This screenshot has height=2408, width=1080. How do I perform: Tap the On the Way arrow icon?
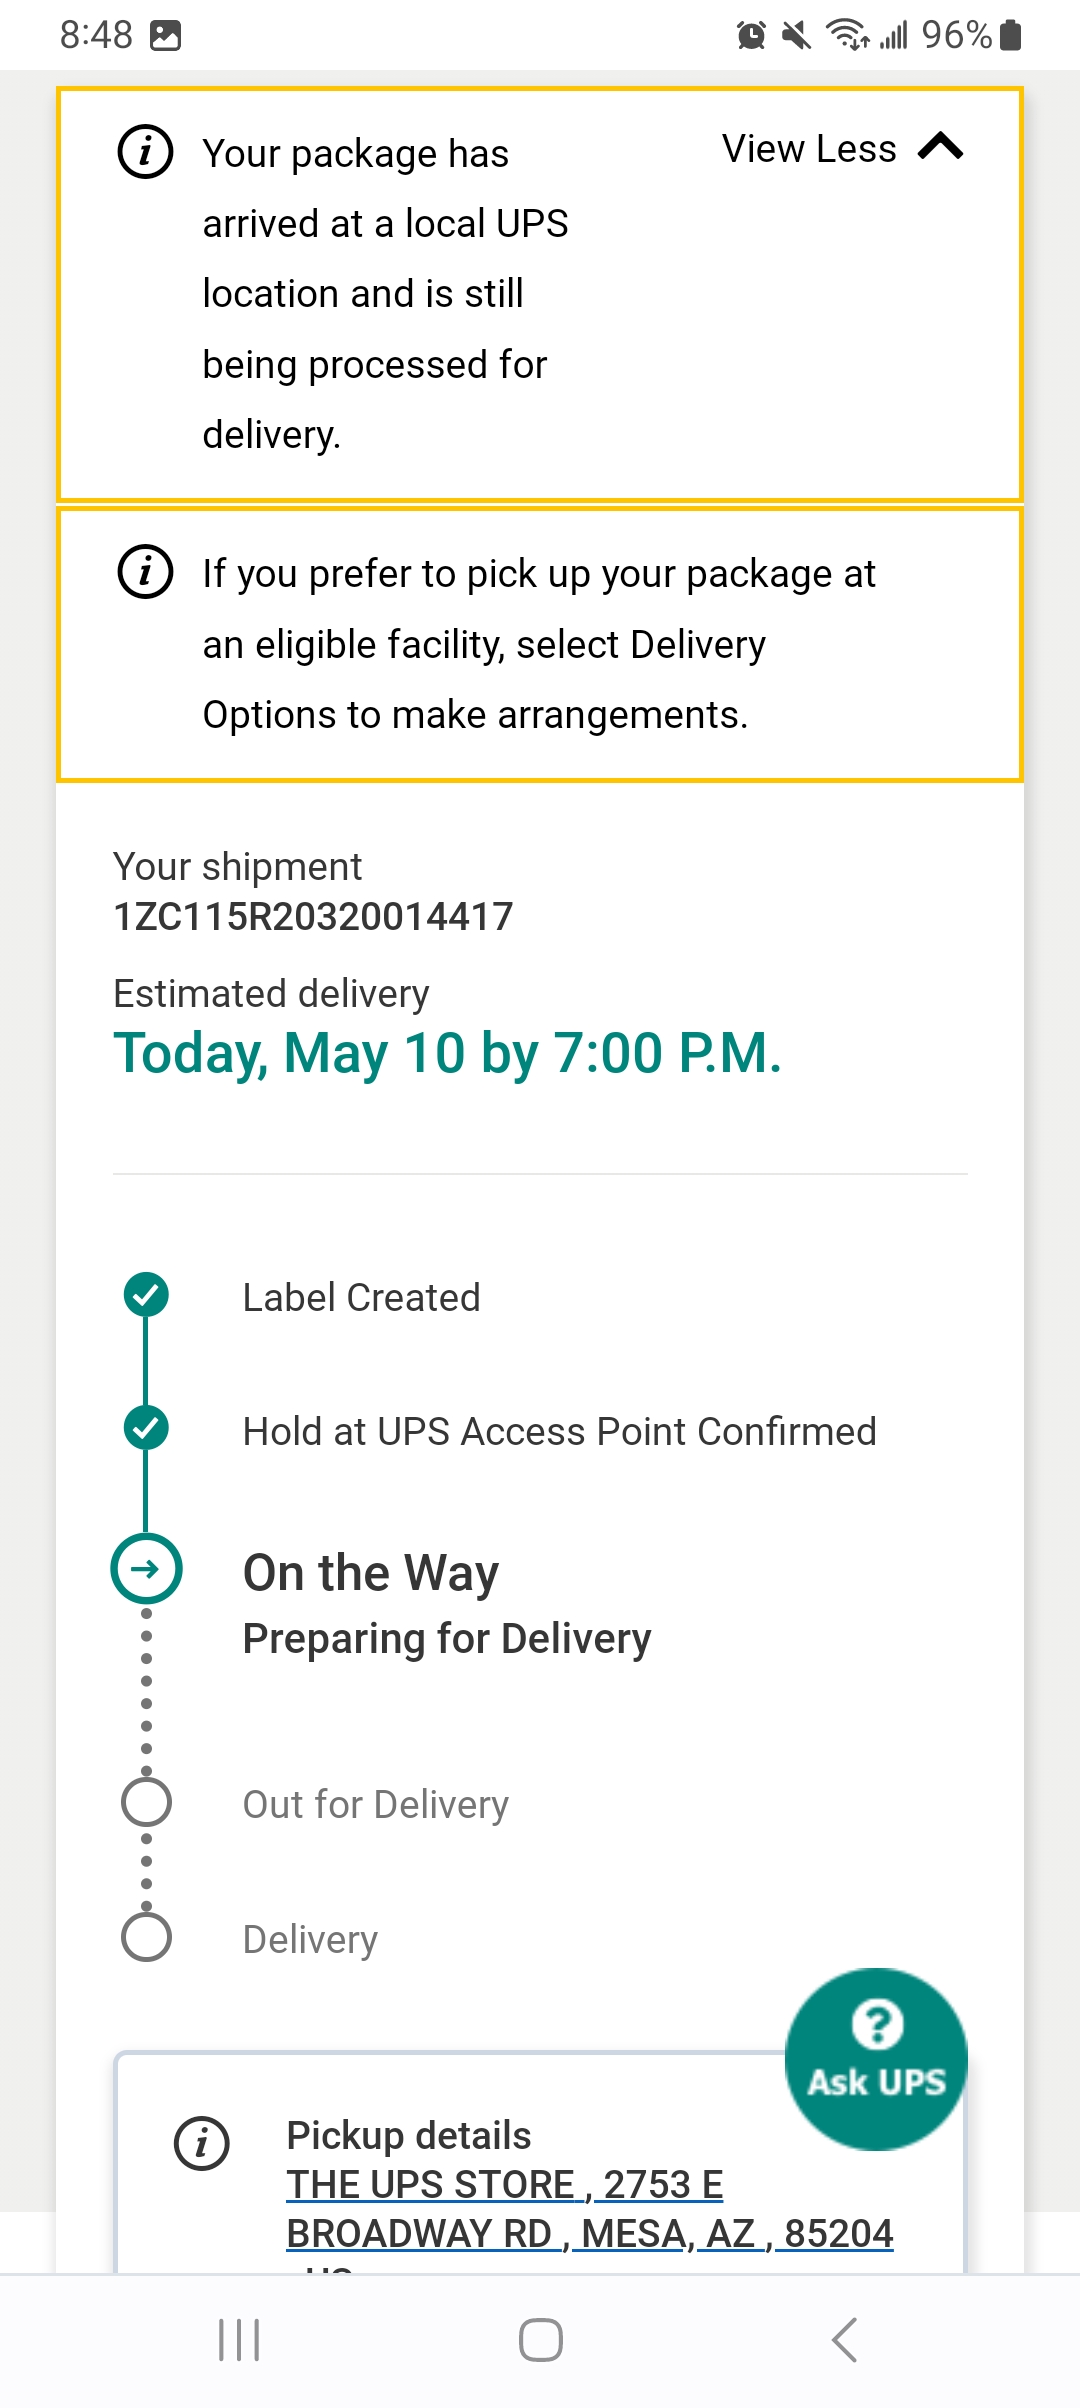click(x=146, y=1569)
